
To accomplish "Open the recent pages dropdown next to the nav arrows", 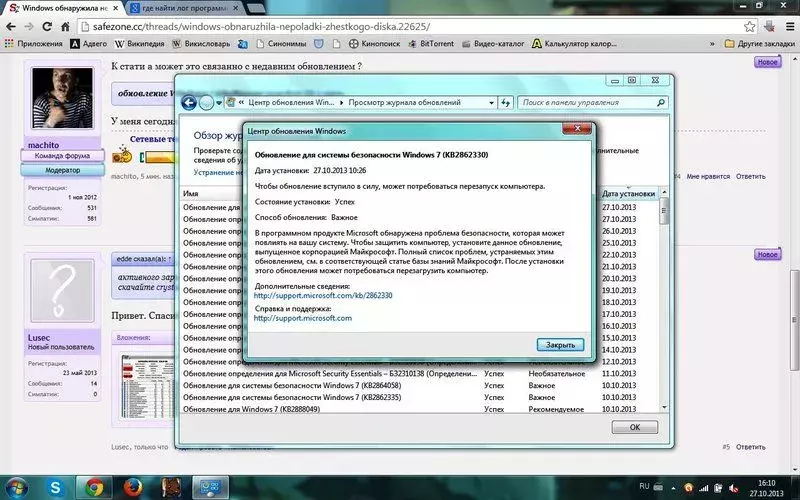I will (x=219, y=103).
